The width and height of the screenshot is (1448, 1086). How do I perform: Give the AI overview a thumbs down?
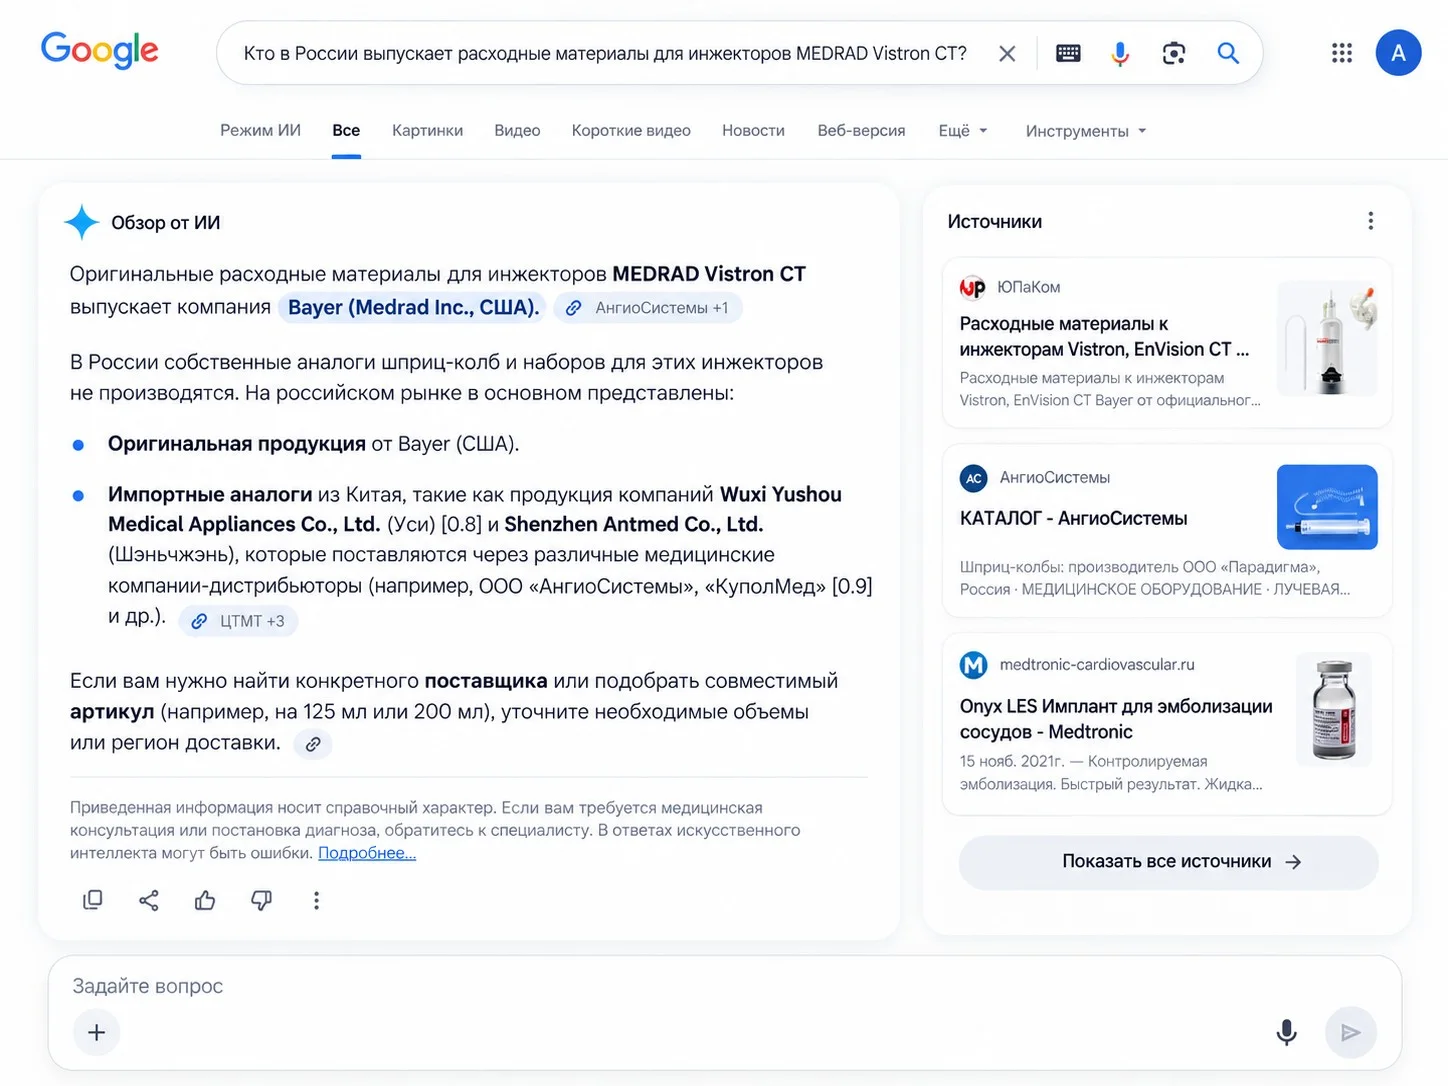[x=261, y=900]
